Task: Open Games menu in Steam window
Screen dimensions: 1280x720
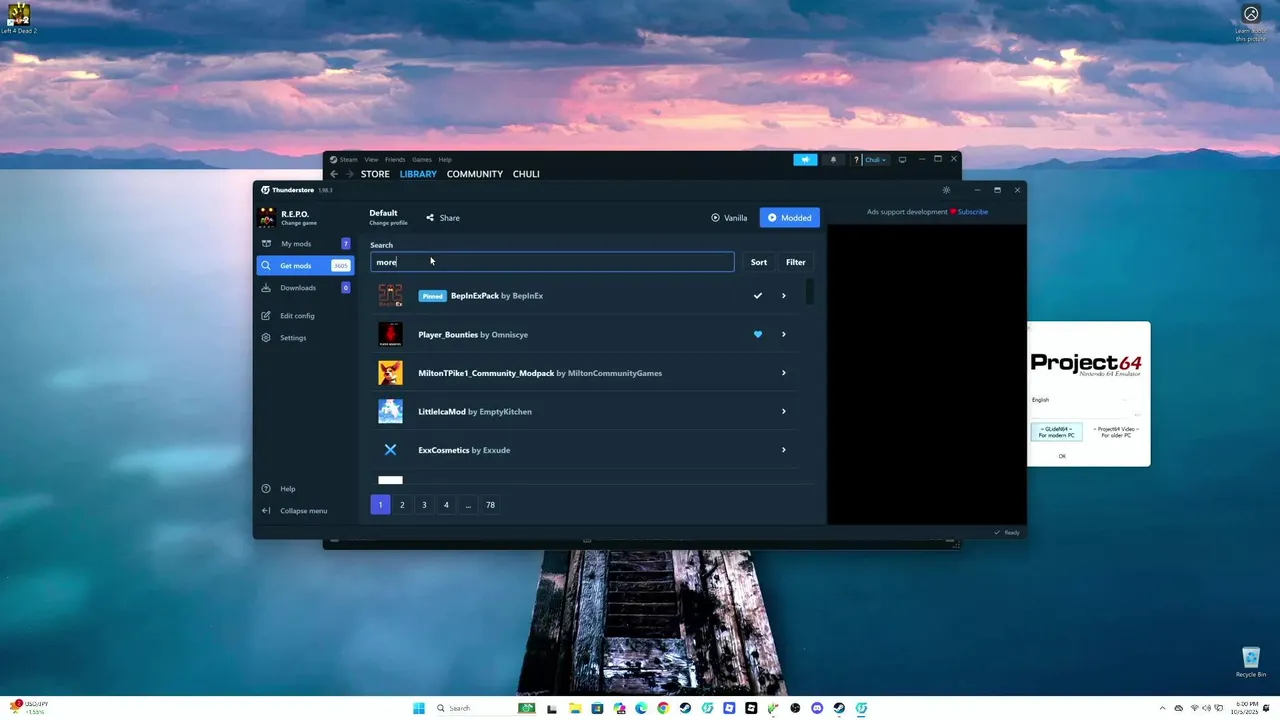Action: [422, 160]
